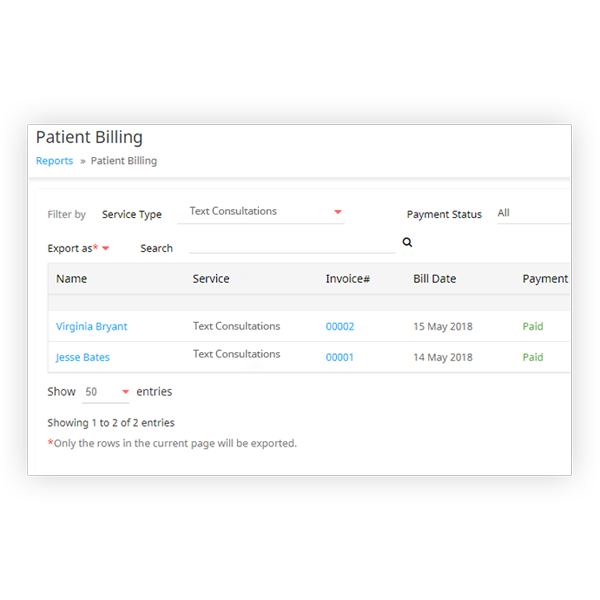Change the Show entries count dropdown
Viewport: 600px width, 600px height.
coord(106,392)
